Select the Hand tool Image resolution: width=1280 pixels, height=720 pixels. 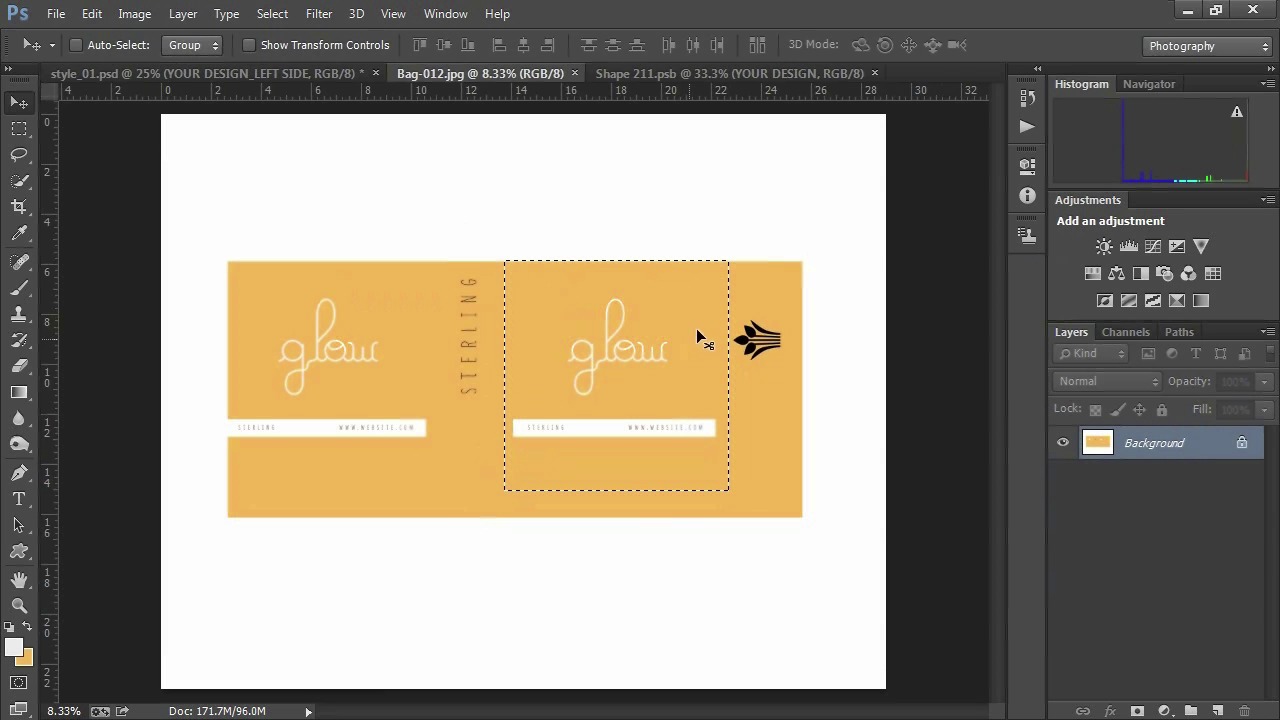[19, 580]
